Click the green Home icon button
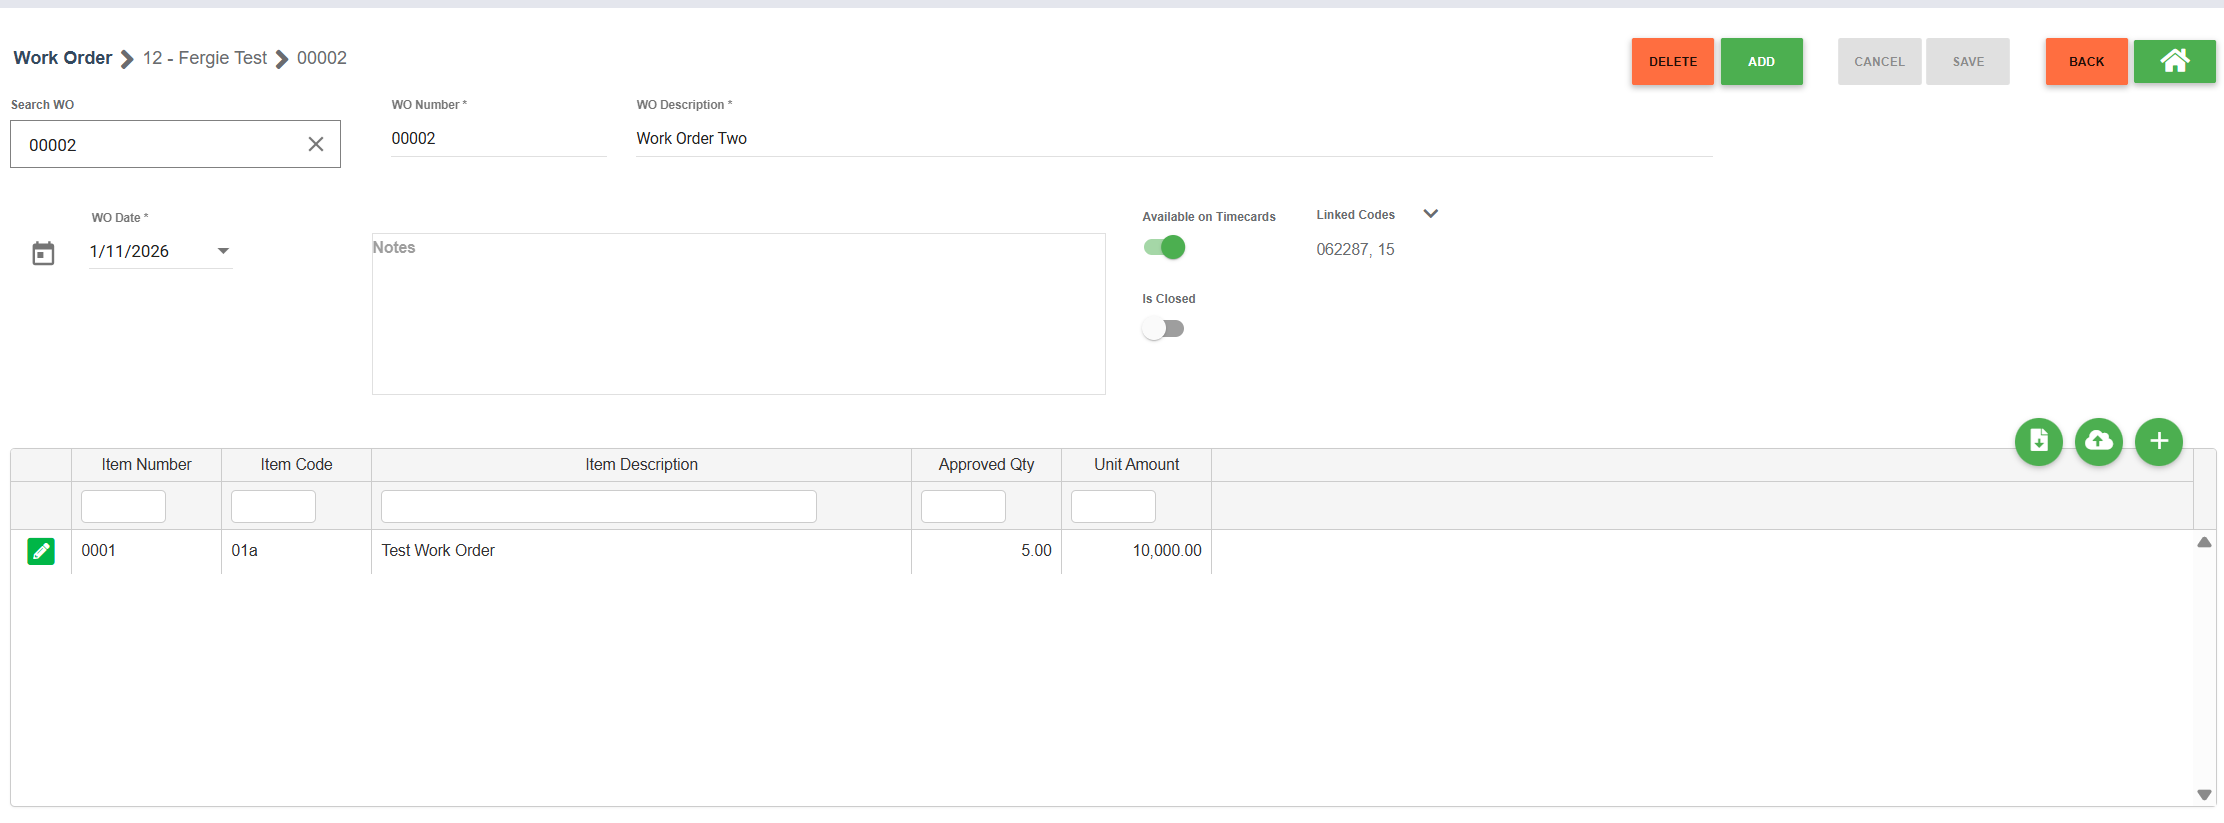Screen dimensions: 2224x823 click(x=2174, y=61)
